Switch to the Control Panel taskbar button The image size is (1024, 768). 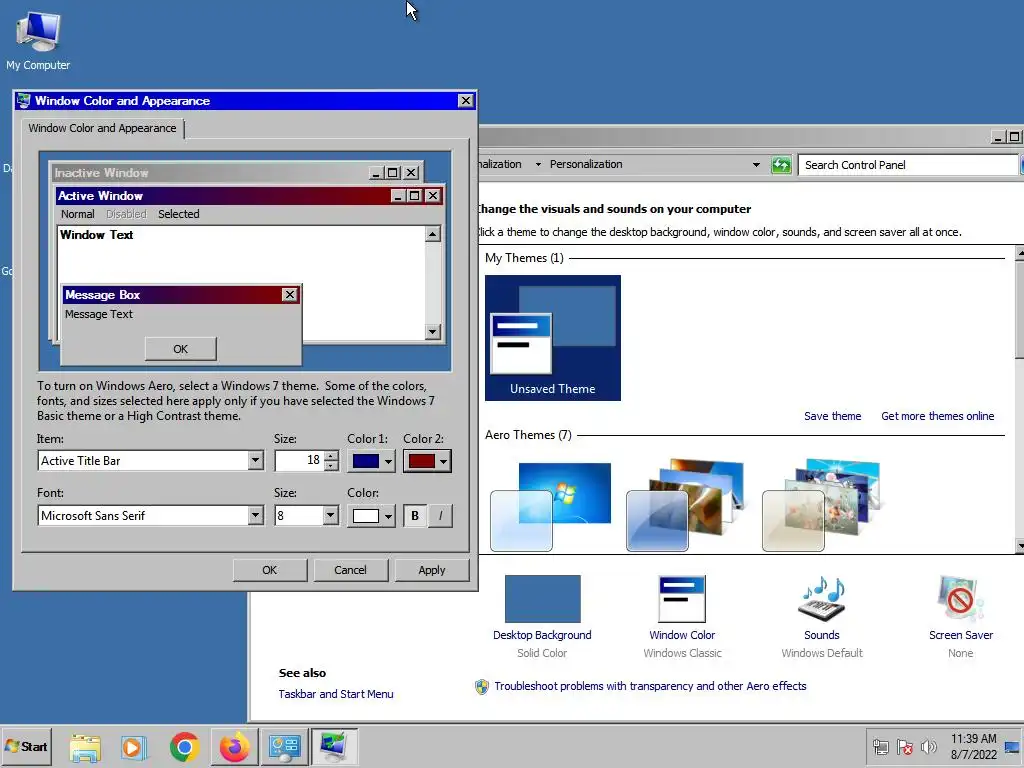[285, 747]
